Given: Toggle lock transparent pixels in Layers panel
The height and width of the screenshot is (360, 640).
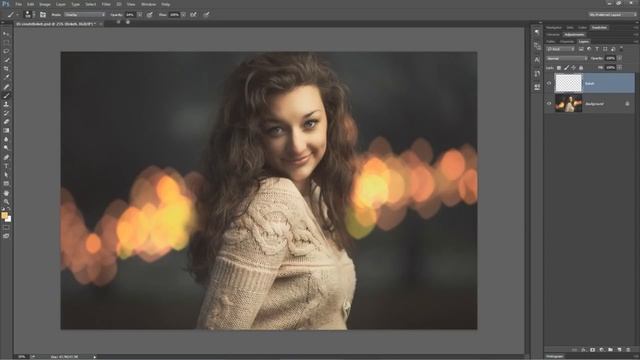Looking at the screenshot, I should coord(559,68).
